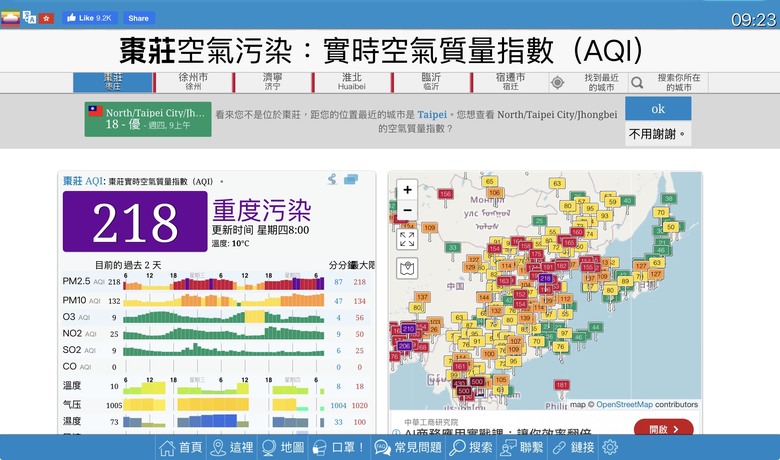Click the red 開啟 ad button
This screenshot has height=460, width=780.
click(663, 429)
